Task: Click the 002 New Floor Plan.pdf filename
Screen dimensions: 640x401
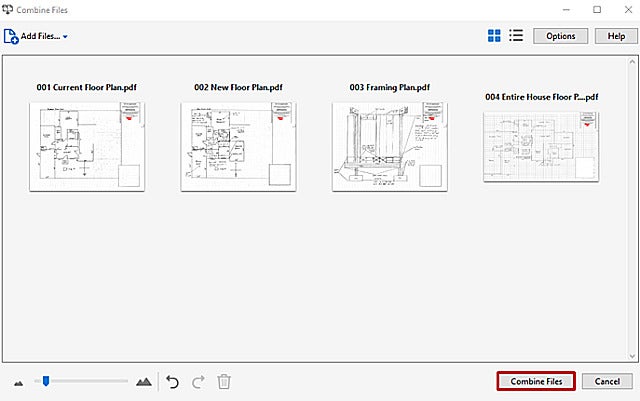Action: point(238,87)
